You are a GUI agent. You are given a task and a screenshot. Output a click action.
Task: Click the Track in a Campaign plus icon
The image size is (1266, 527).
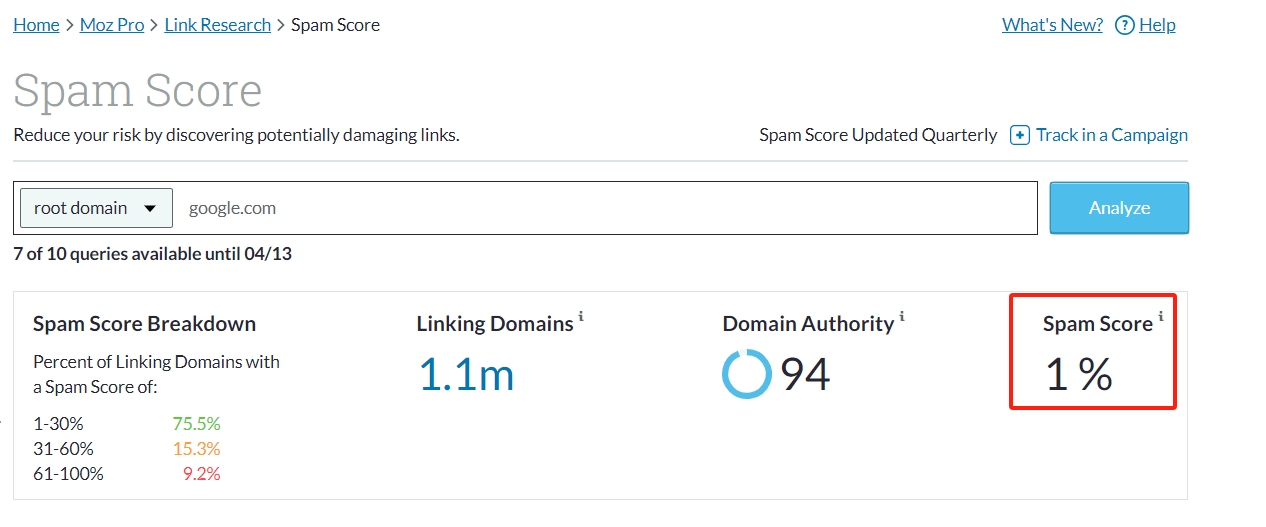coord(1019,135)
